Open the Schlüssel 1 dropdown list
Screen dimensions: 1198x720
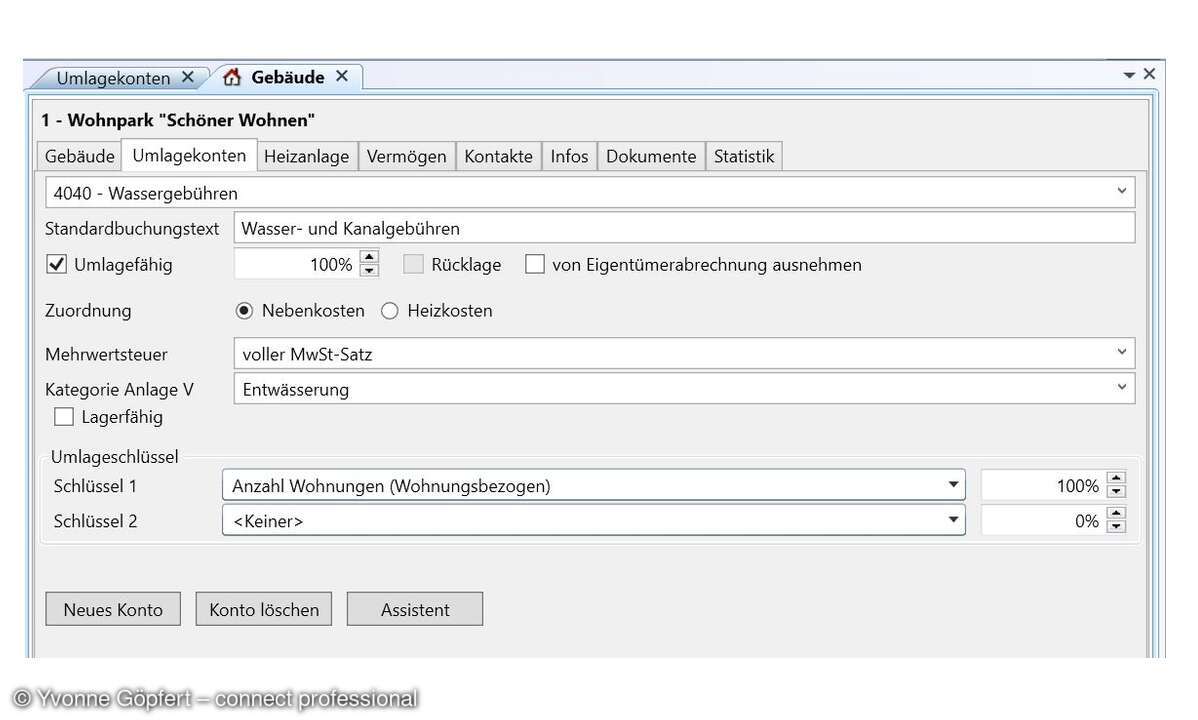click(x=953, y=486)
